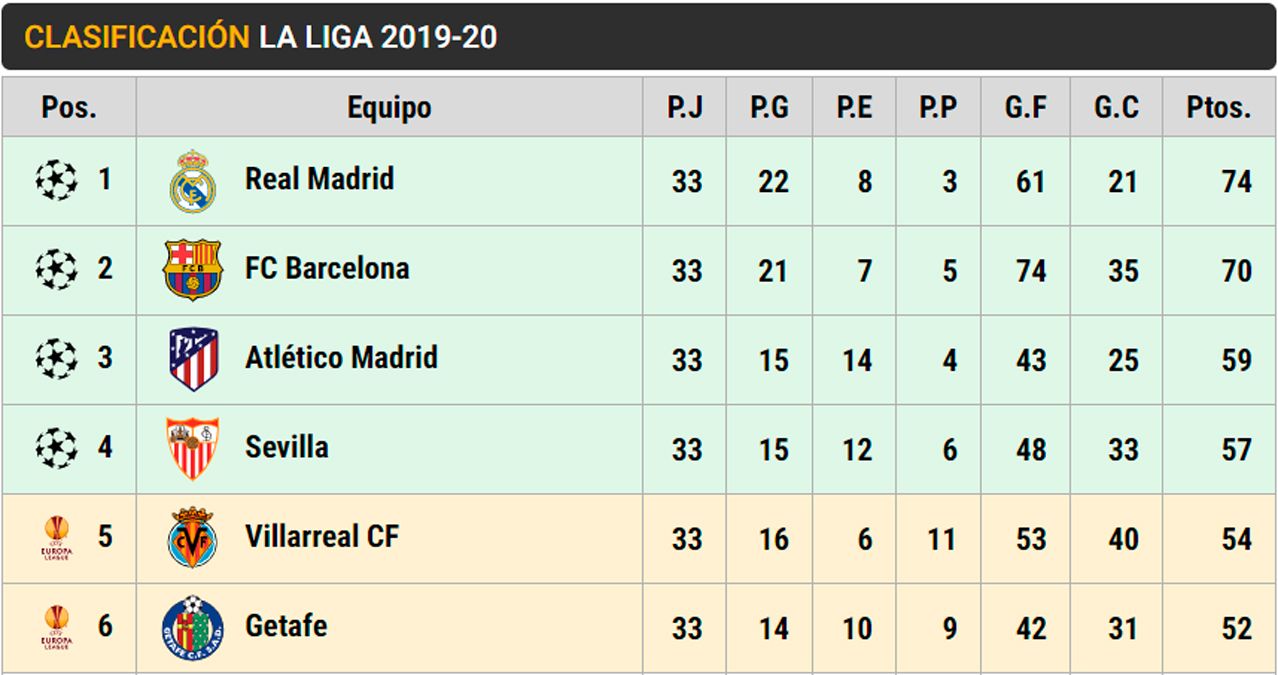This screenshot has width=1278, height=675.
Task: Click Real Madrid's 74 points cell
Action: point(1235,182)
